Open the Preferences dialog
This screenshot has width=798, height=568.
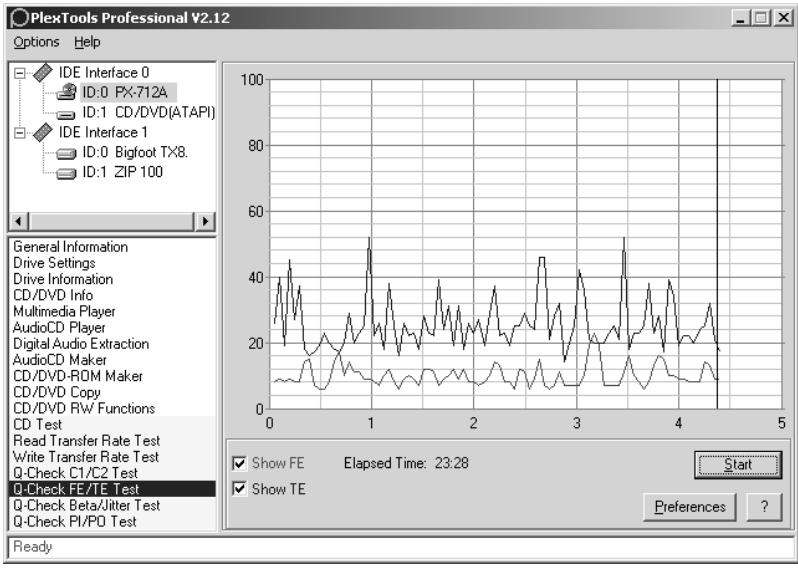coord(690,507)
